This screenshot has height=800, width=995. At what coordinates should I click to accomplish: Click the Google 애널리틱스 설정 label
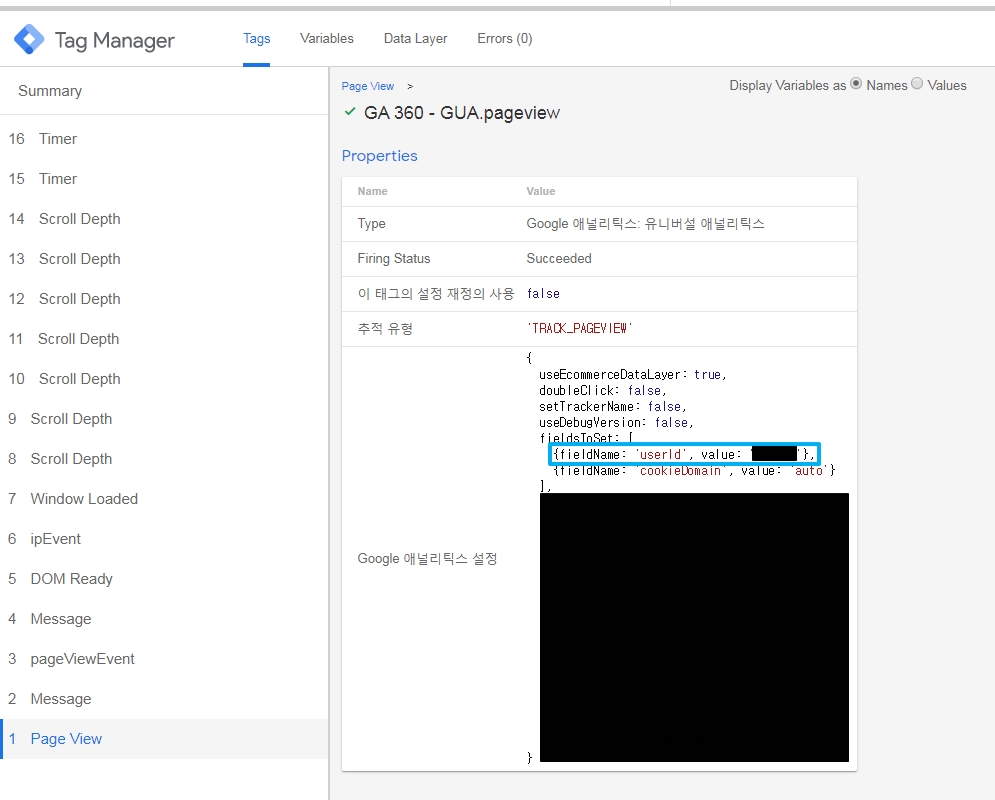coord(427,558)
